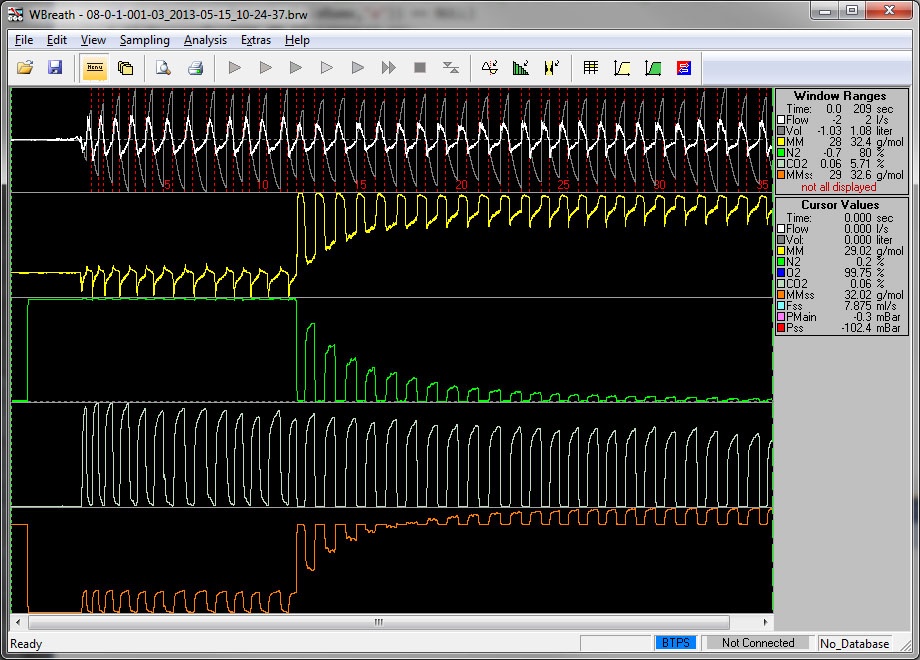Toggle the yellow Menu toolbar button
The height and width of the screenshot is (660, 920).
[95, 68]
